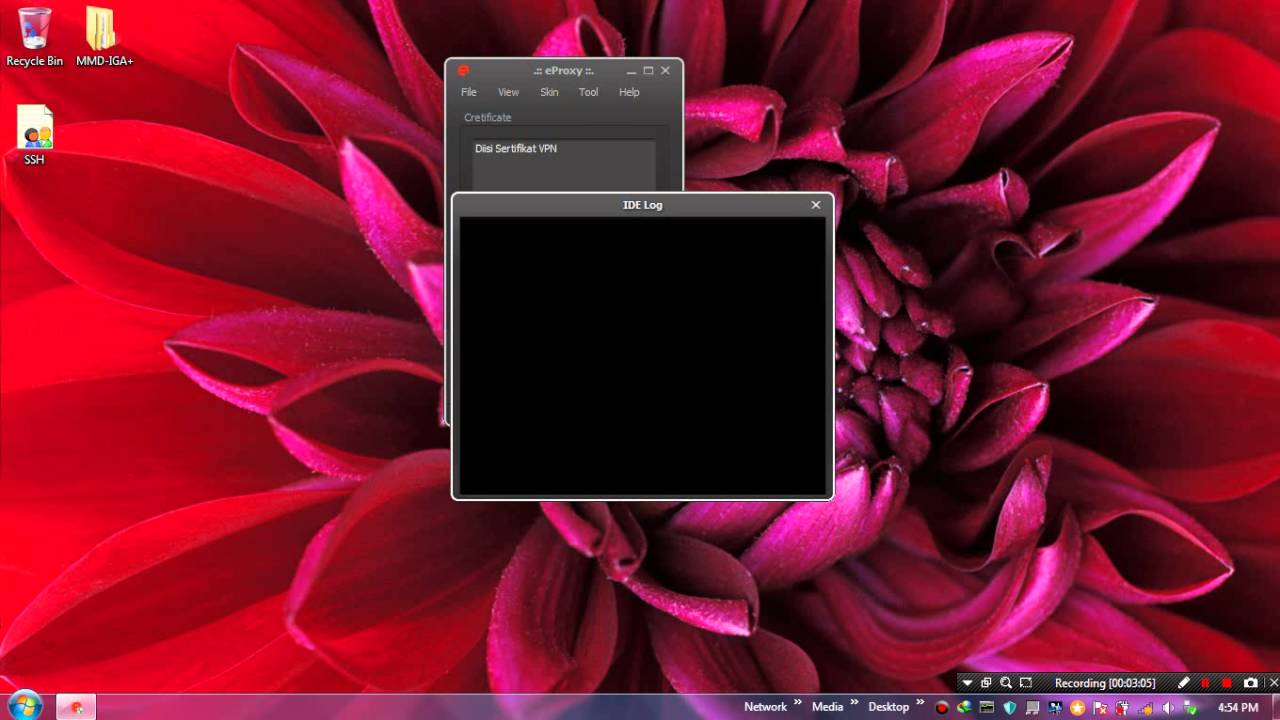The image size is (1280, 720).
Task: Minimize the eProxy window
Action: pos(631,71)
